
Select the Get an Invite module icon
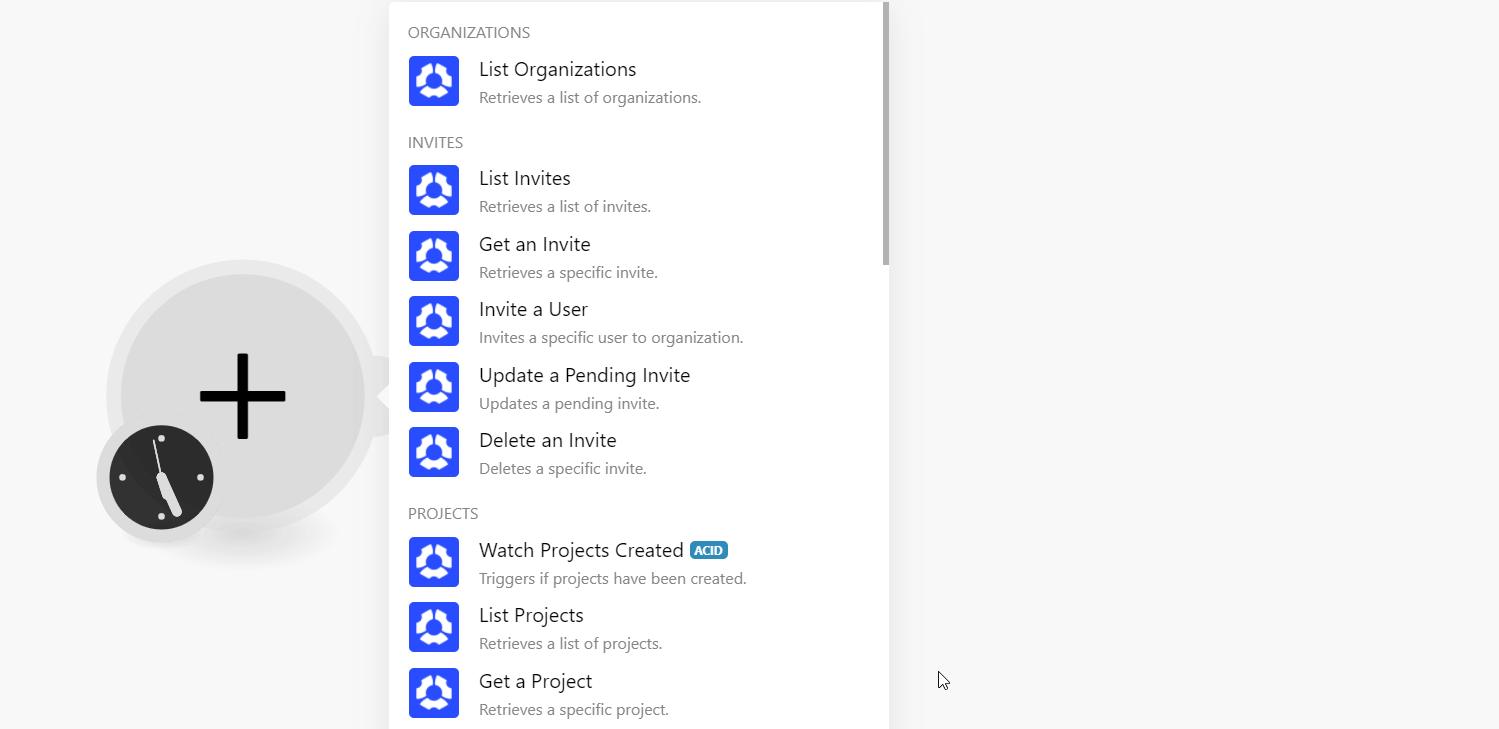coord(433,256)
